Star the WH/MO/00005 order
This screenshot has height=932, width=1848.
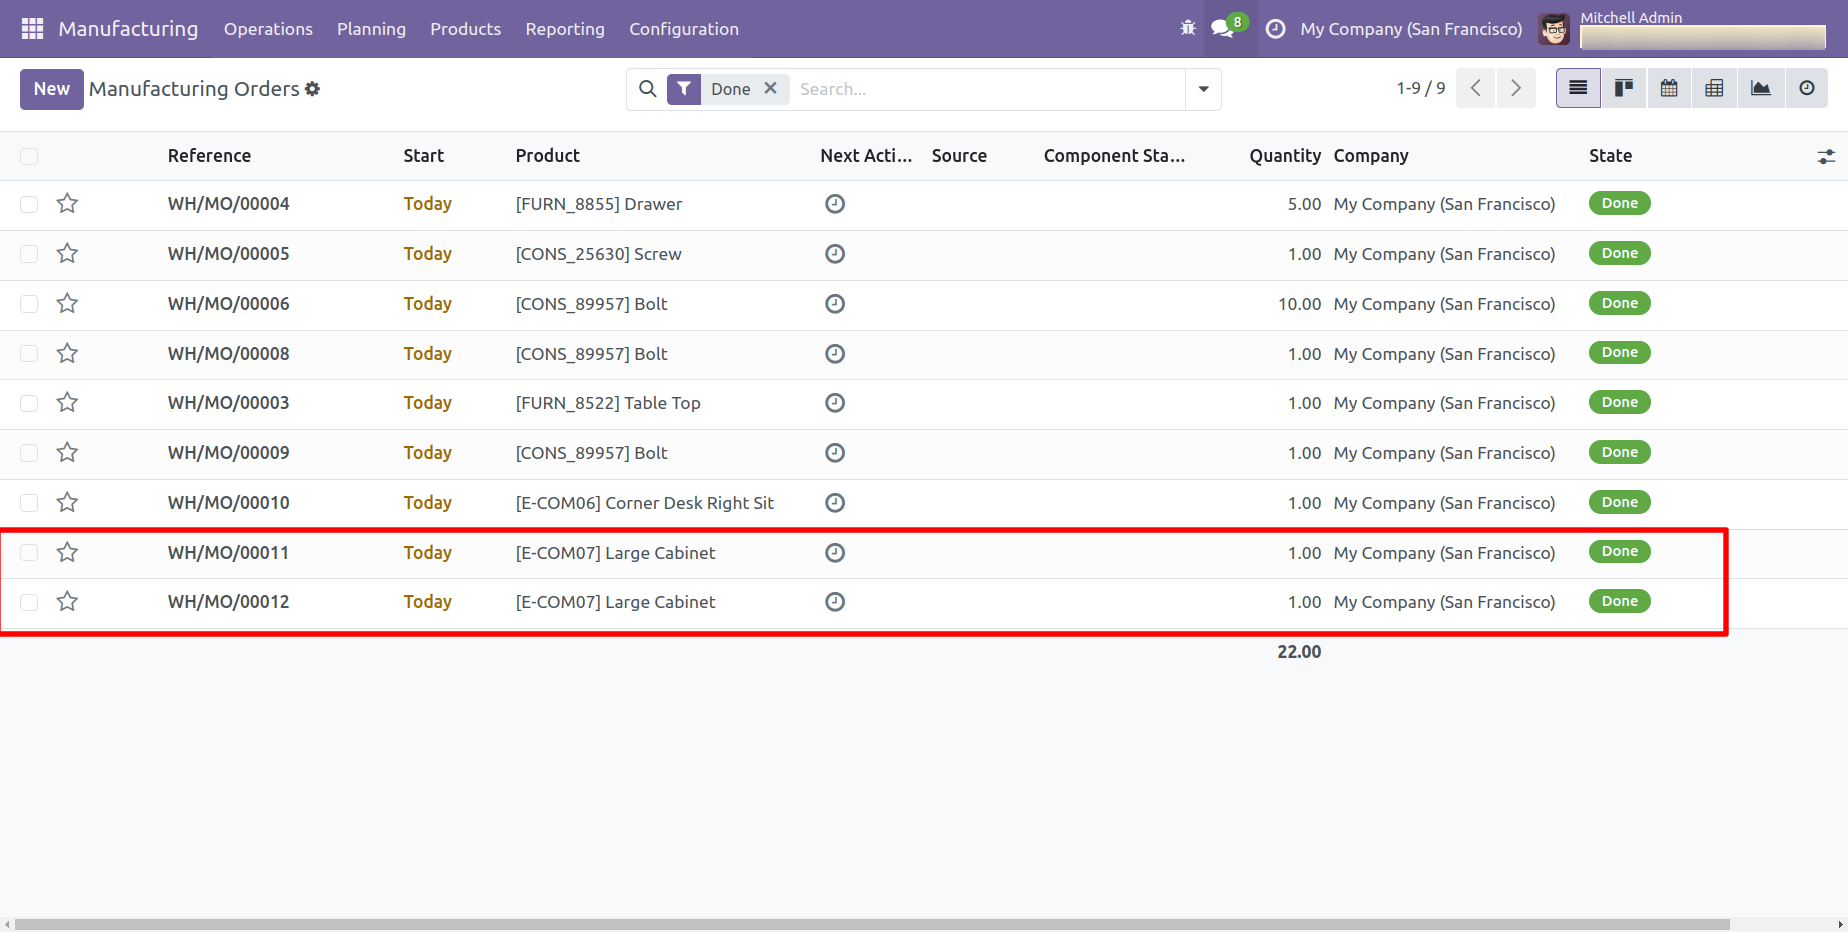[67, 254]
